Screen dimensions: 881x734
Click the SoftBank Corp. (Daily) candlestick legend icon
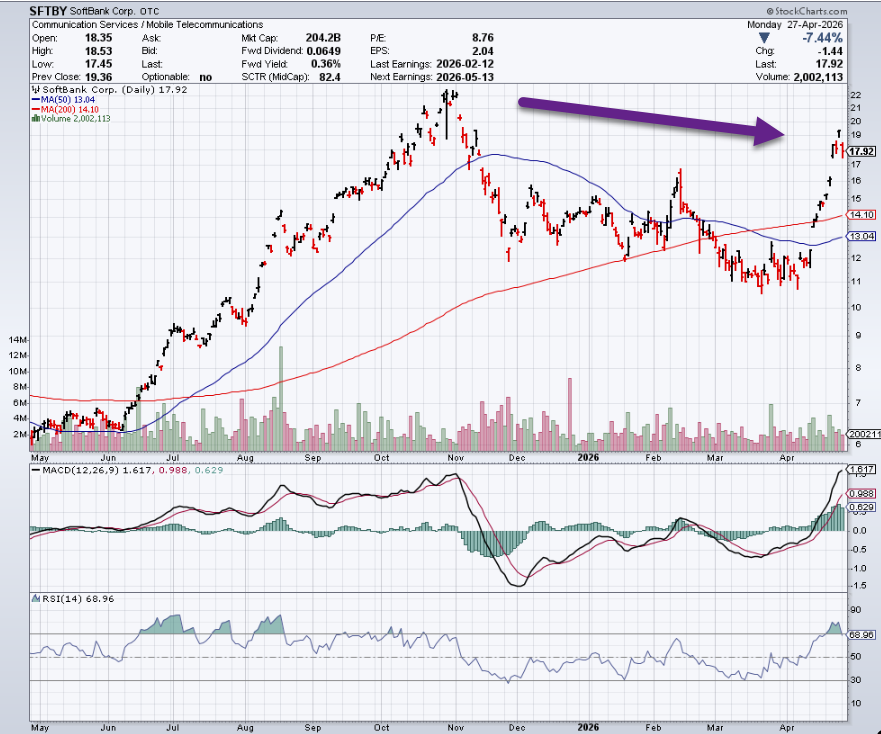(34, 90)
